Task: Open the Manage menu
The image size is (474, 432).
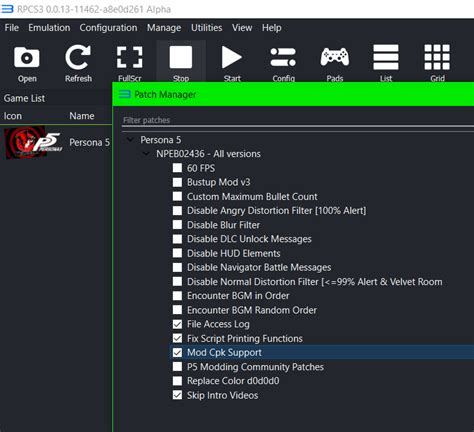Action: point(164,28)
